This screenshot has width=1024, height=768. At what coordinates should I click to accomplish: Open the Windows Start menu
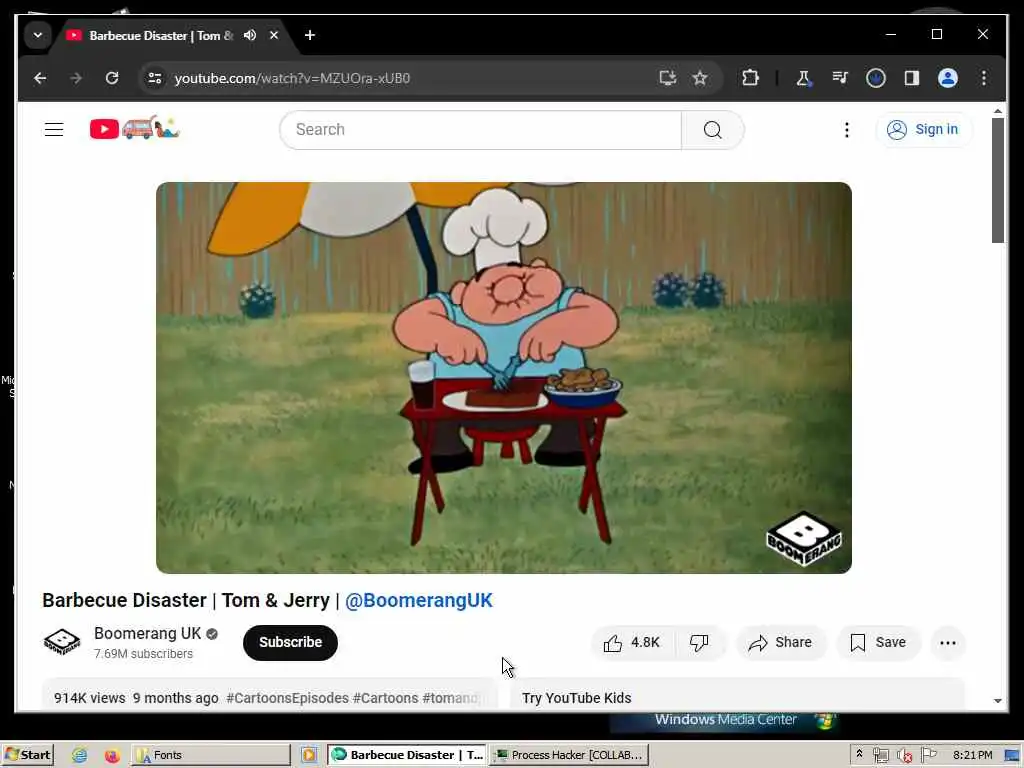[27, 755]
